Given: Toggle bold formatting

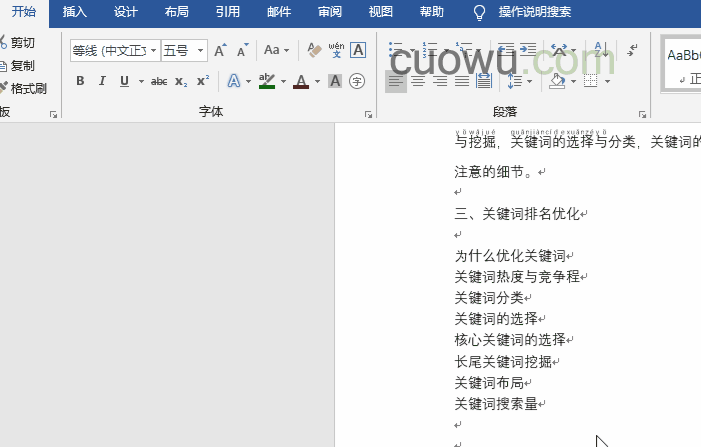Looking at the screenshot, I should point(80,81).
